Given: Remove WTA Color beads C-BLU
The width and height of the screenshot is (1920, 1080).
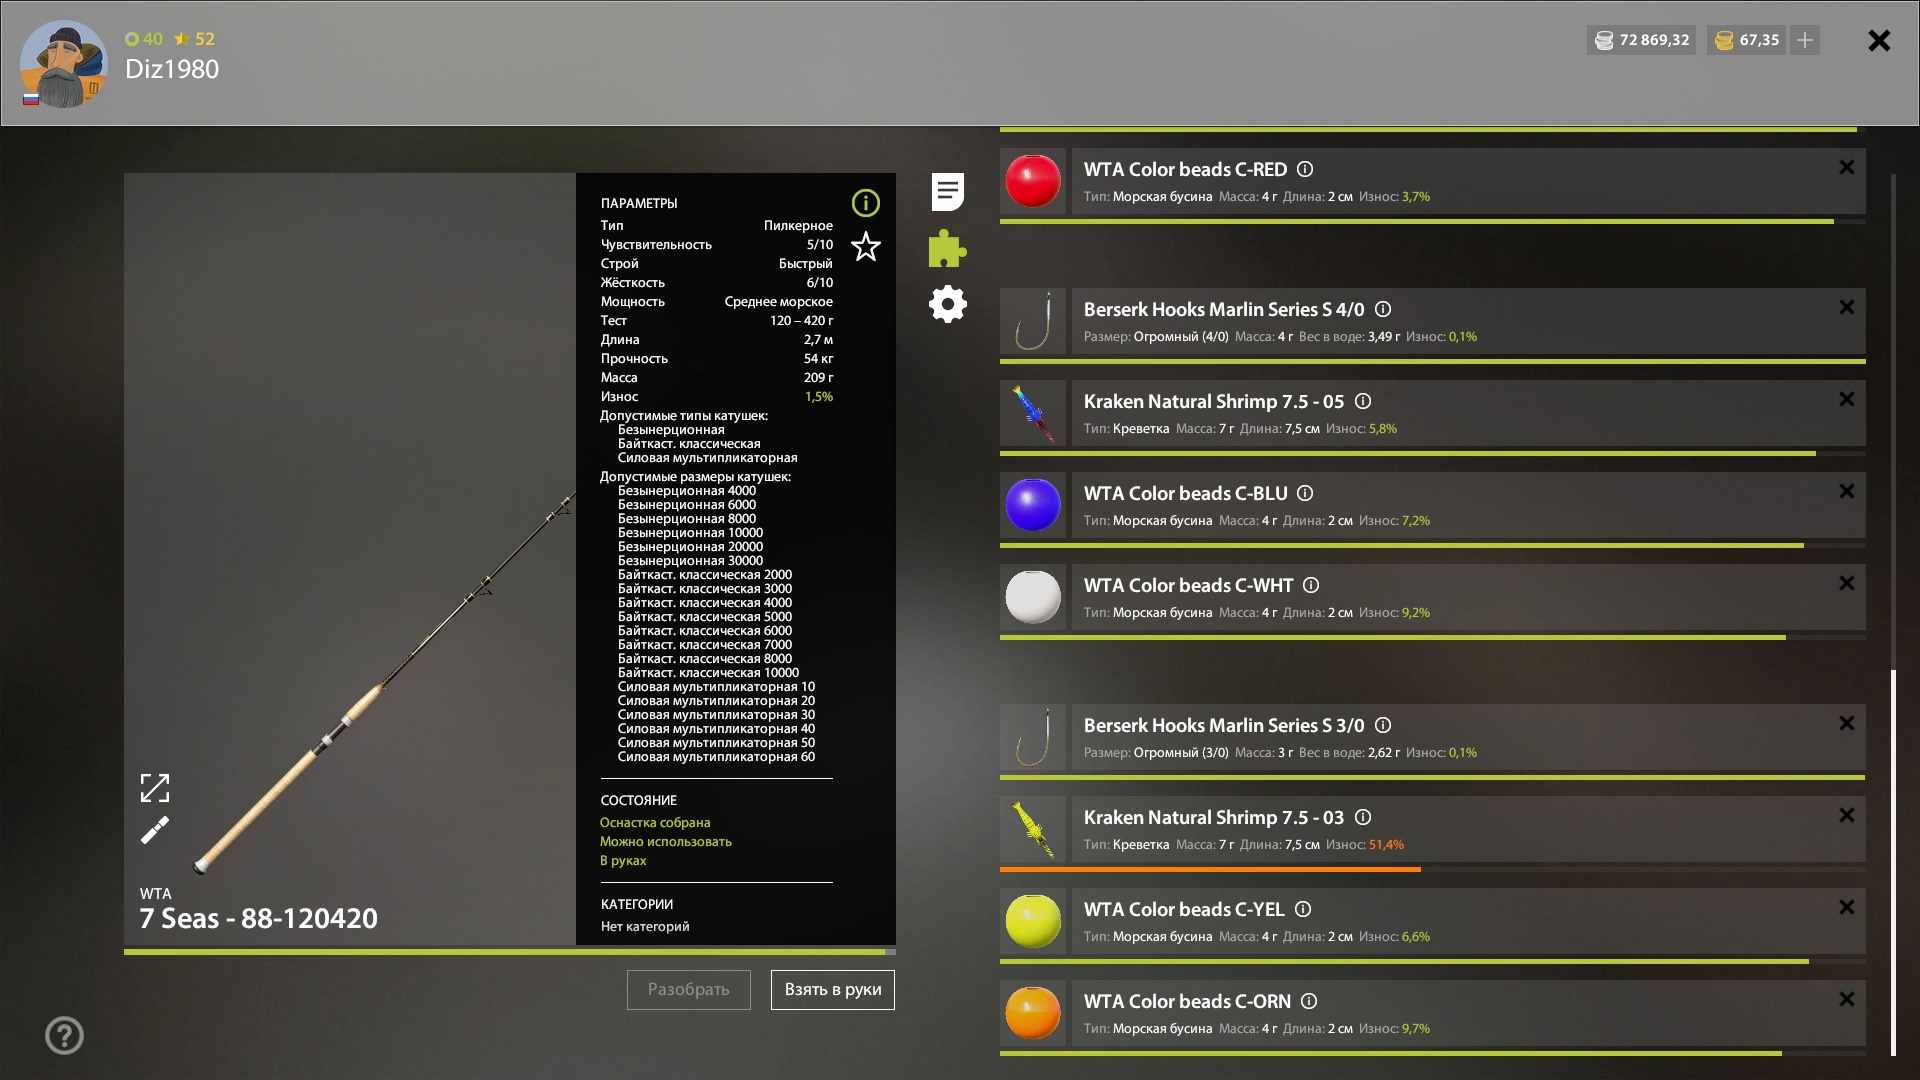Looking at the screenshot, I should pos(1847,491).
